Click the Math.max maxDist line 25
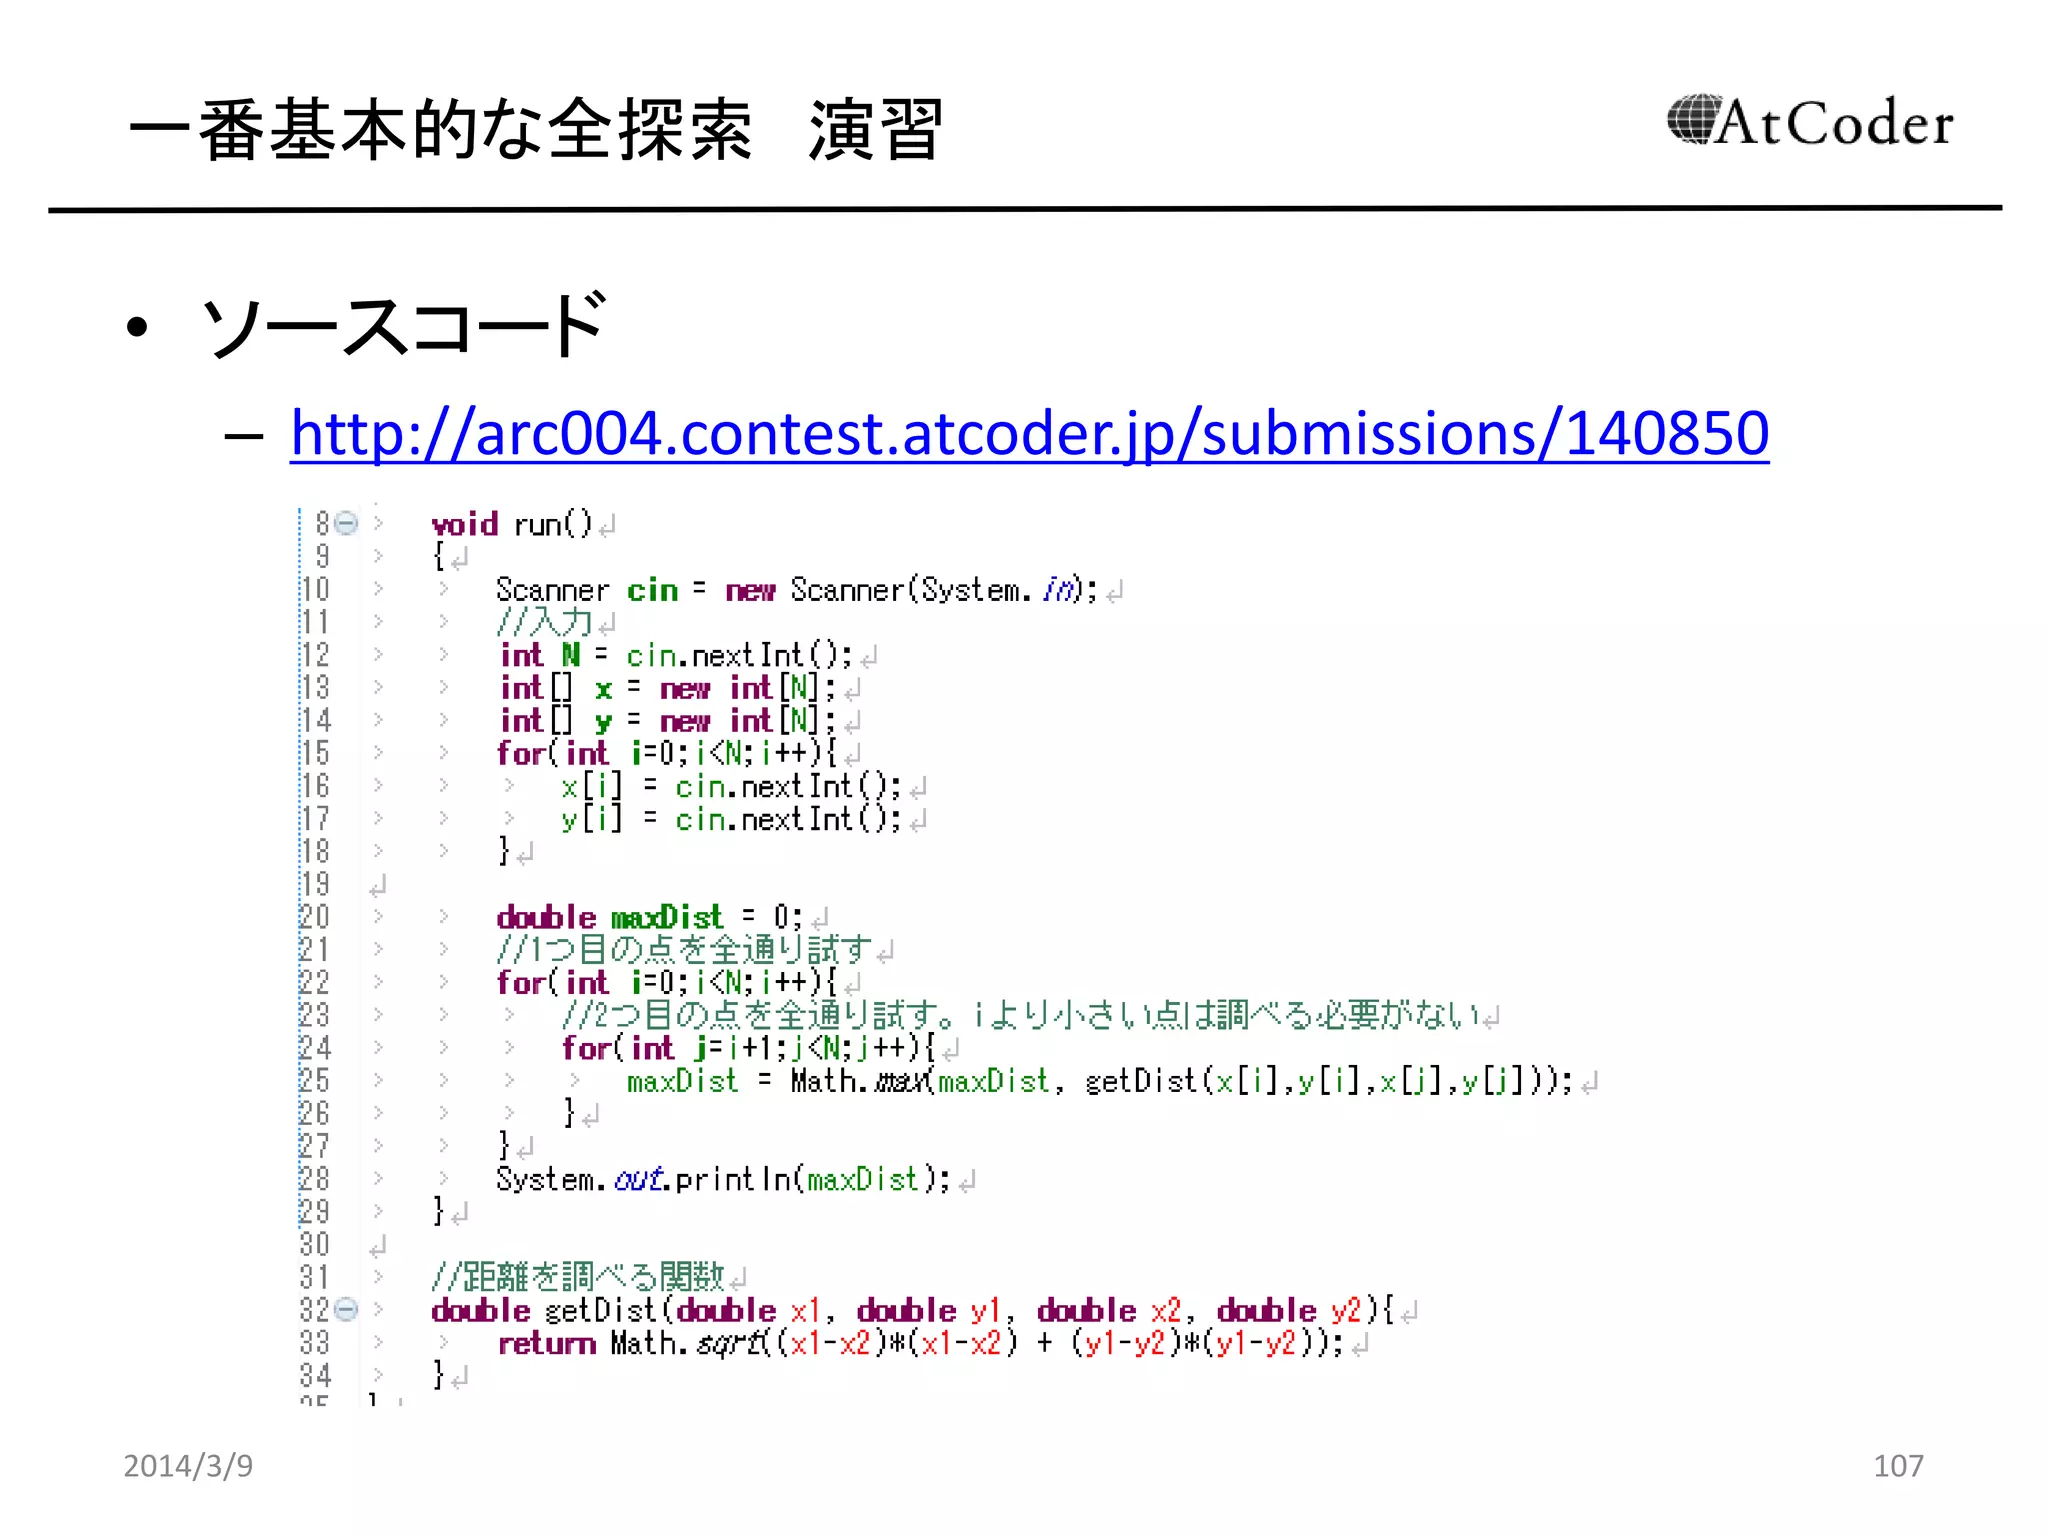 (1100, 1081)
